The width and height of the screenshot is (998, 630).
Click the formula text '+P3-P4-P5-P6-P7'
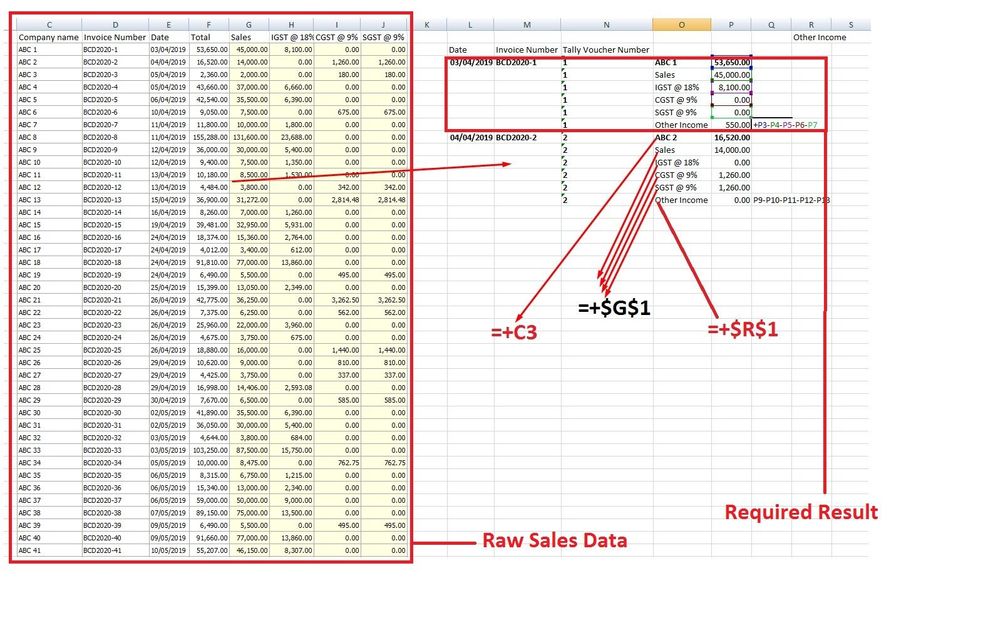(785, 125)
